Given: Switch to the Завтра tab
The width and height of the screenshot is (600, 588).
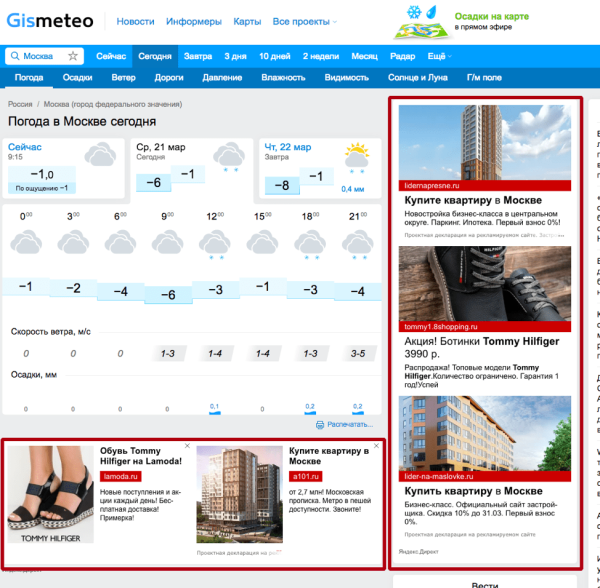Looking at the screenshot, I should coord(198,56).
